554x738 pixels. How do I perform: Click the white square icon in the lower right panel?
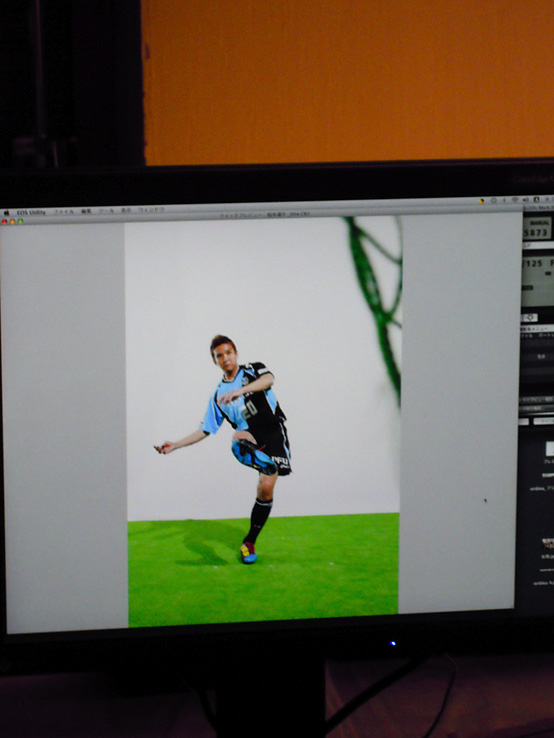tap(550, 449)
